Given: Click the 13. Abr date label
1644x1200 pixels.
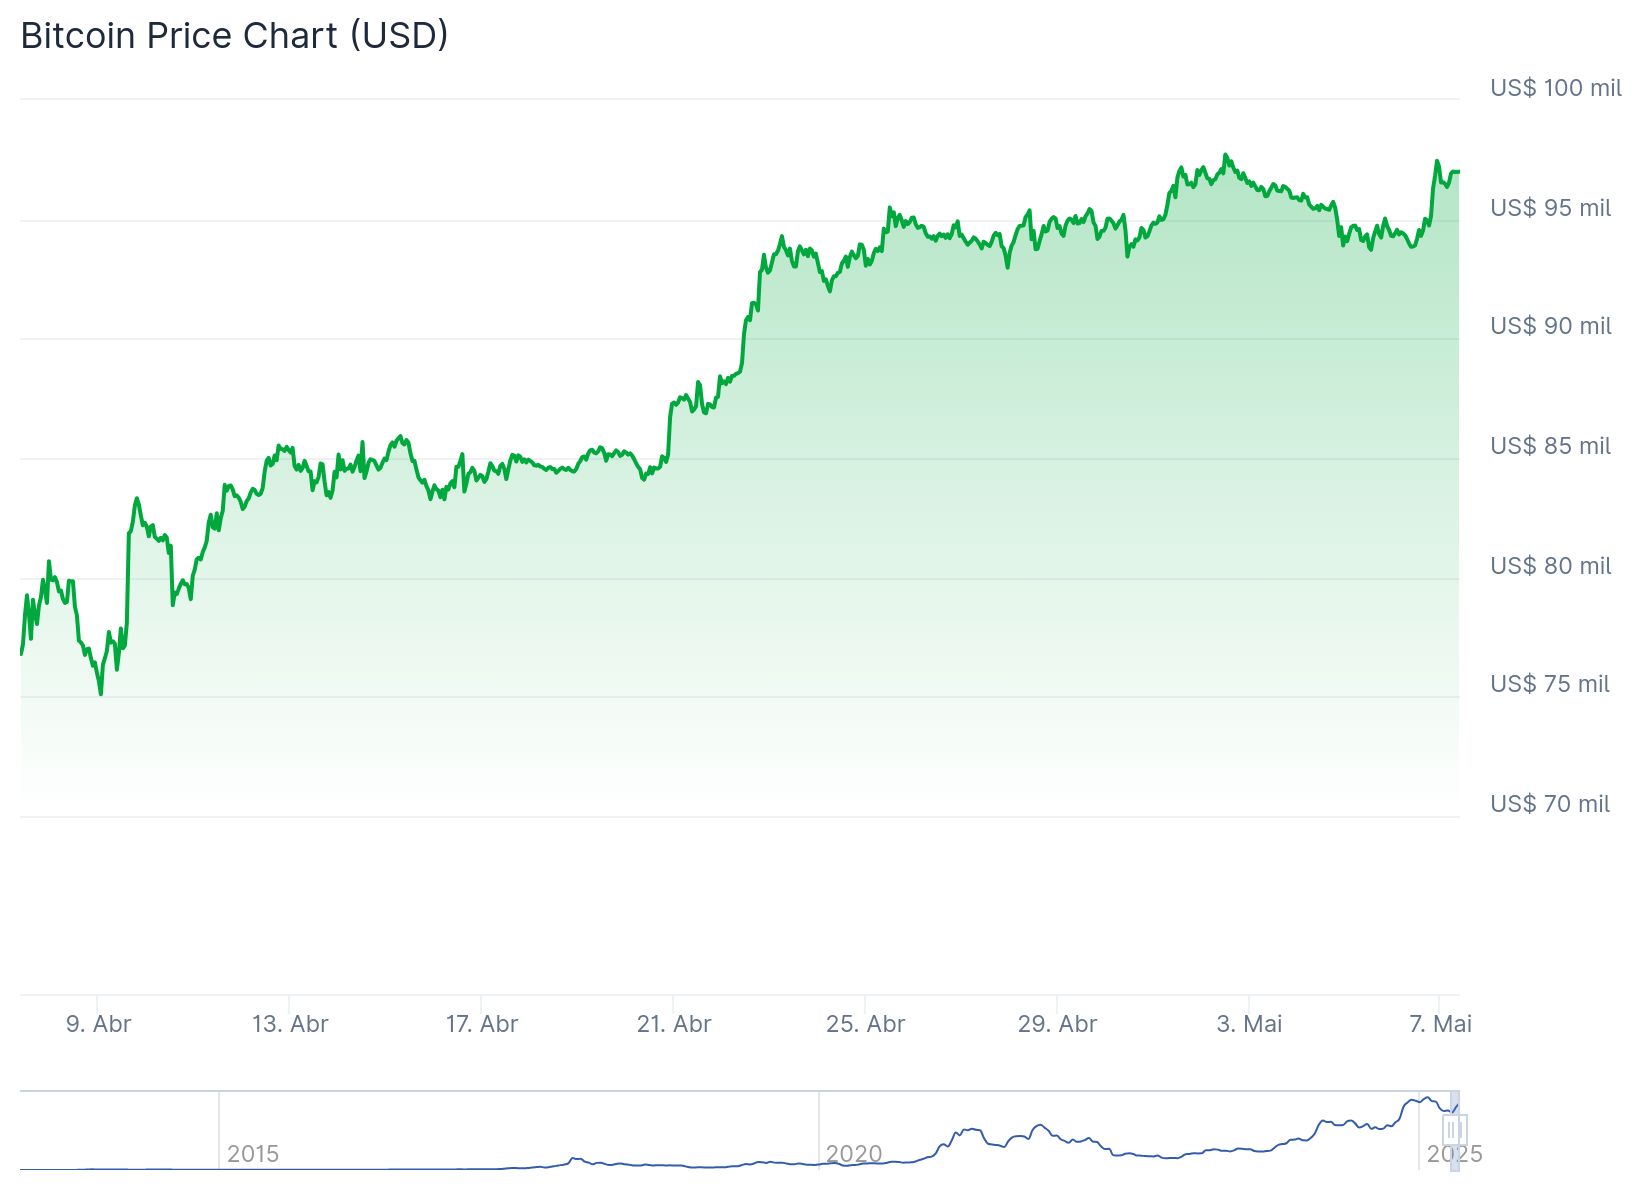Looking at the screenshot, I should [290, 1024].
